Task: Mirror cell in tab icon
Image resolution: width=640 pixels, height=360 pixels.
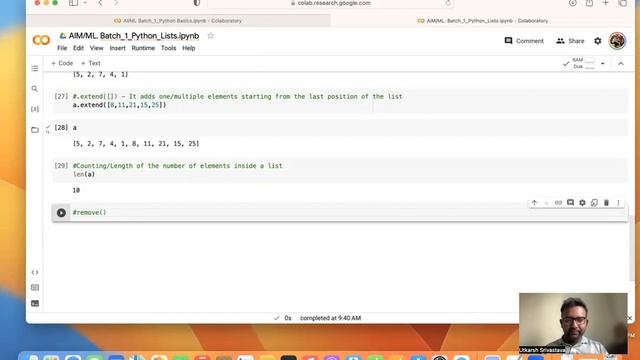Action: pyautogui.click(x=594, y=203)
